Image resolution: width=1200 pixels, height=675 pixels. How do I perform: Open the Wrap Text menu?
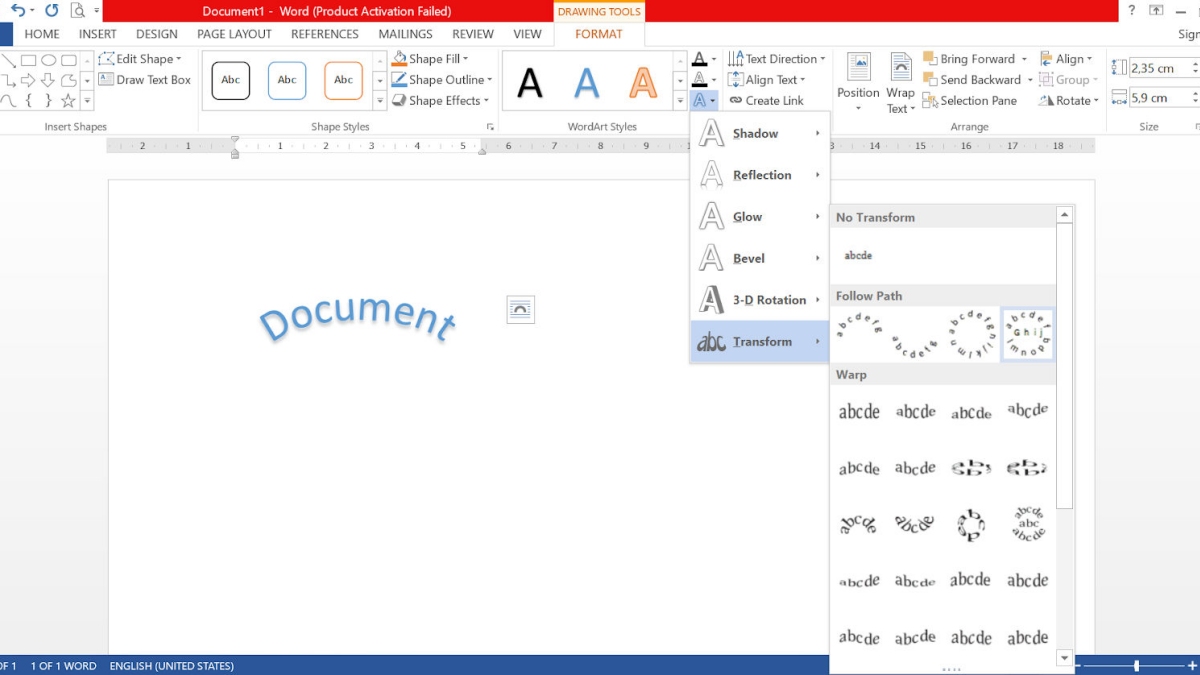900,83
